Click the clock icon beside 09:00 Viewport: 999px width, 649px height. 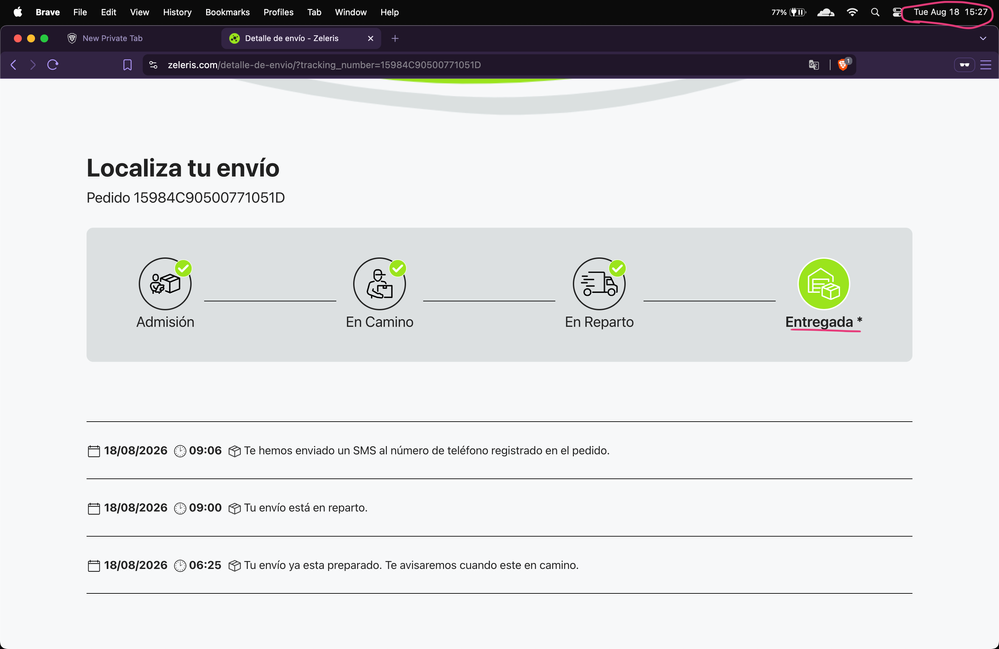(180, 508)
